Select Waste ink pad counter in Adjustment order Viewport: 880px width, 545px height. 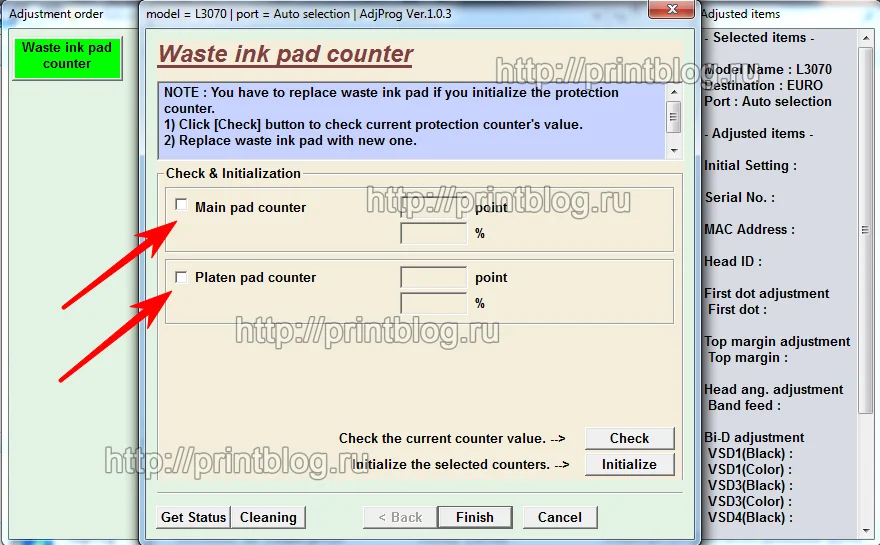[x=67, y=58]
